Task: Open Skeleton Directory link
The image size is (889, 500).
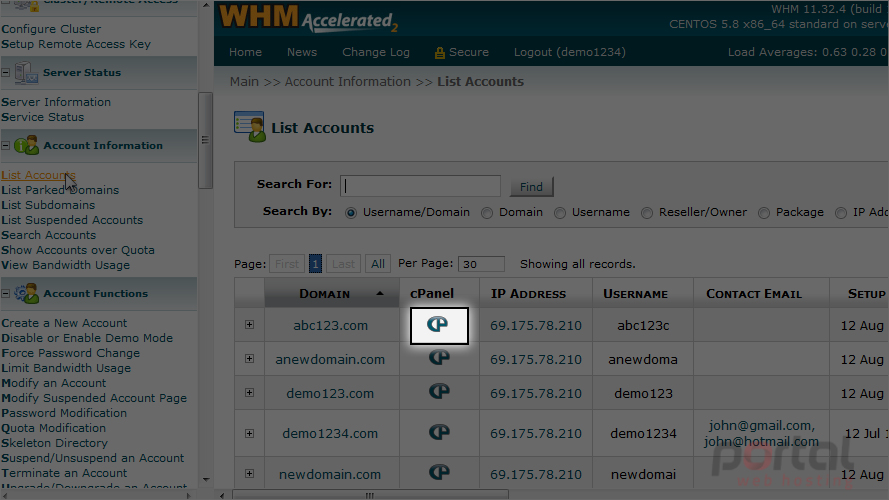Action: pyautogui.click(x=54, y=443)
